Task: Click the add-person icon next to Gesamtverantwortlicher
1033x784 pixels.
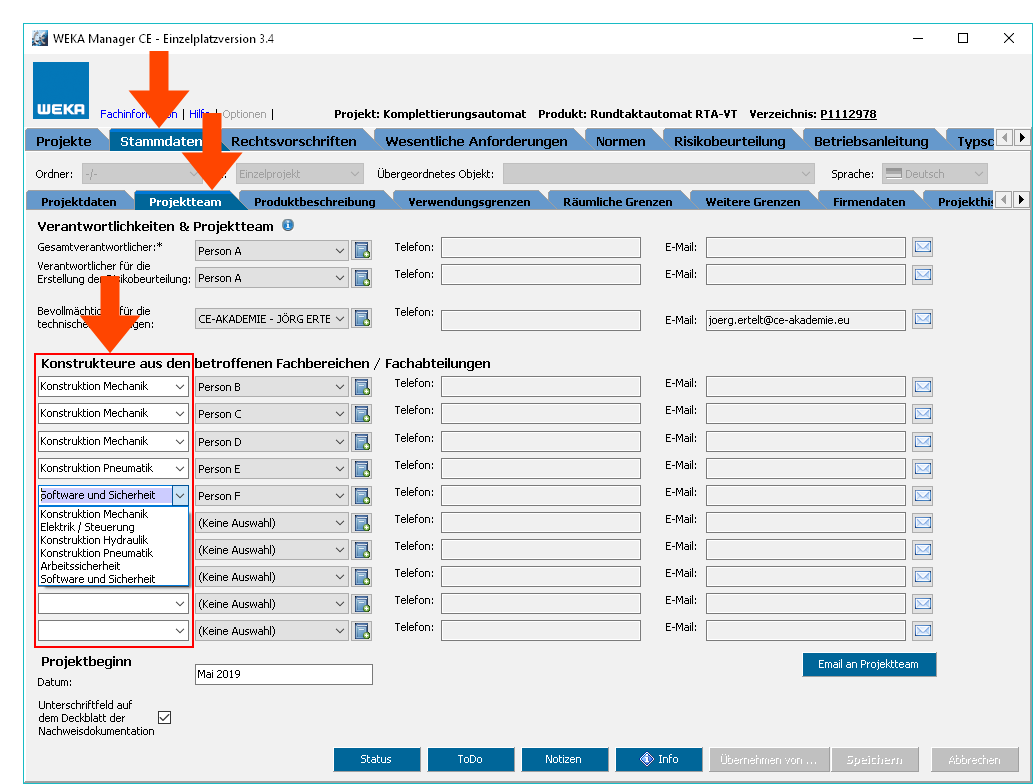Action: pyautogui.click(x=362, y=250)
